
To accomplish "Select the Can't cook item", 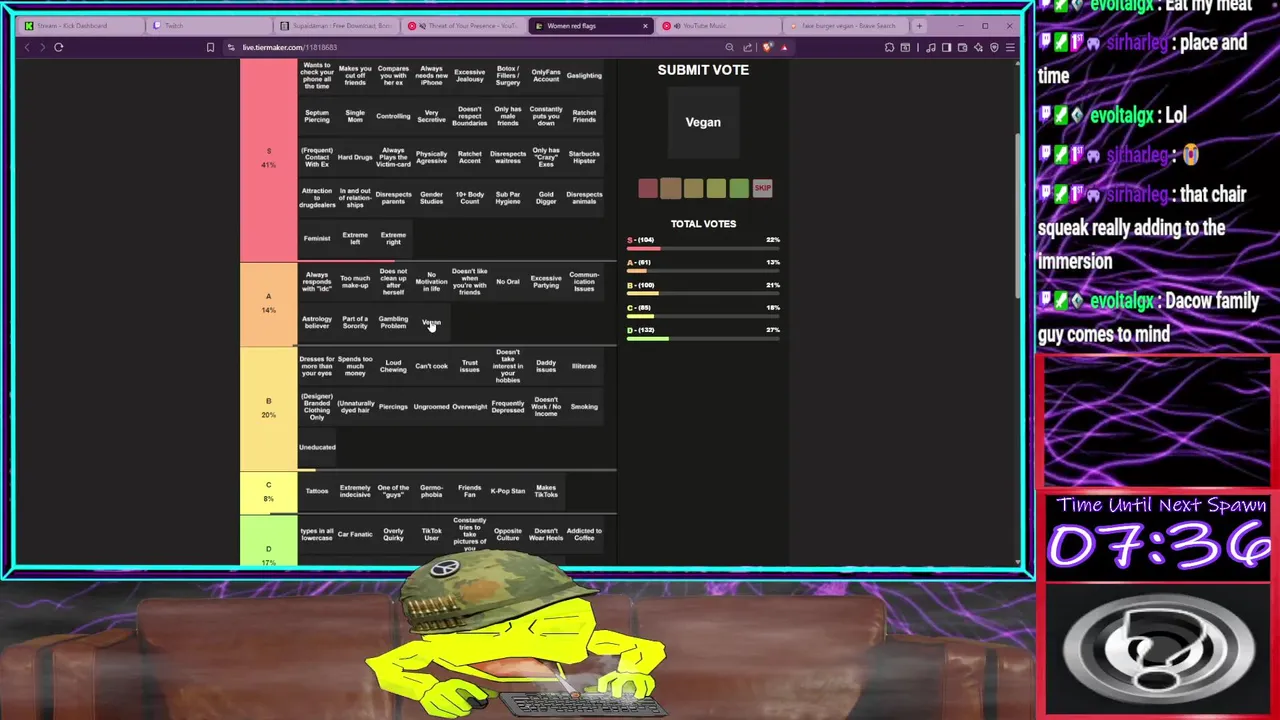I will tap(431, 366).
